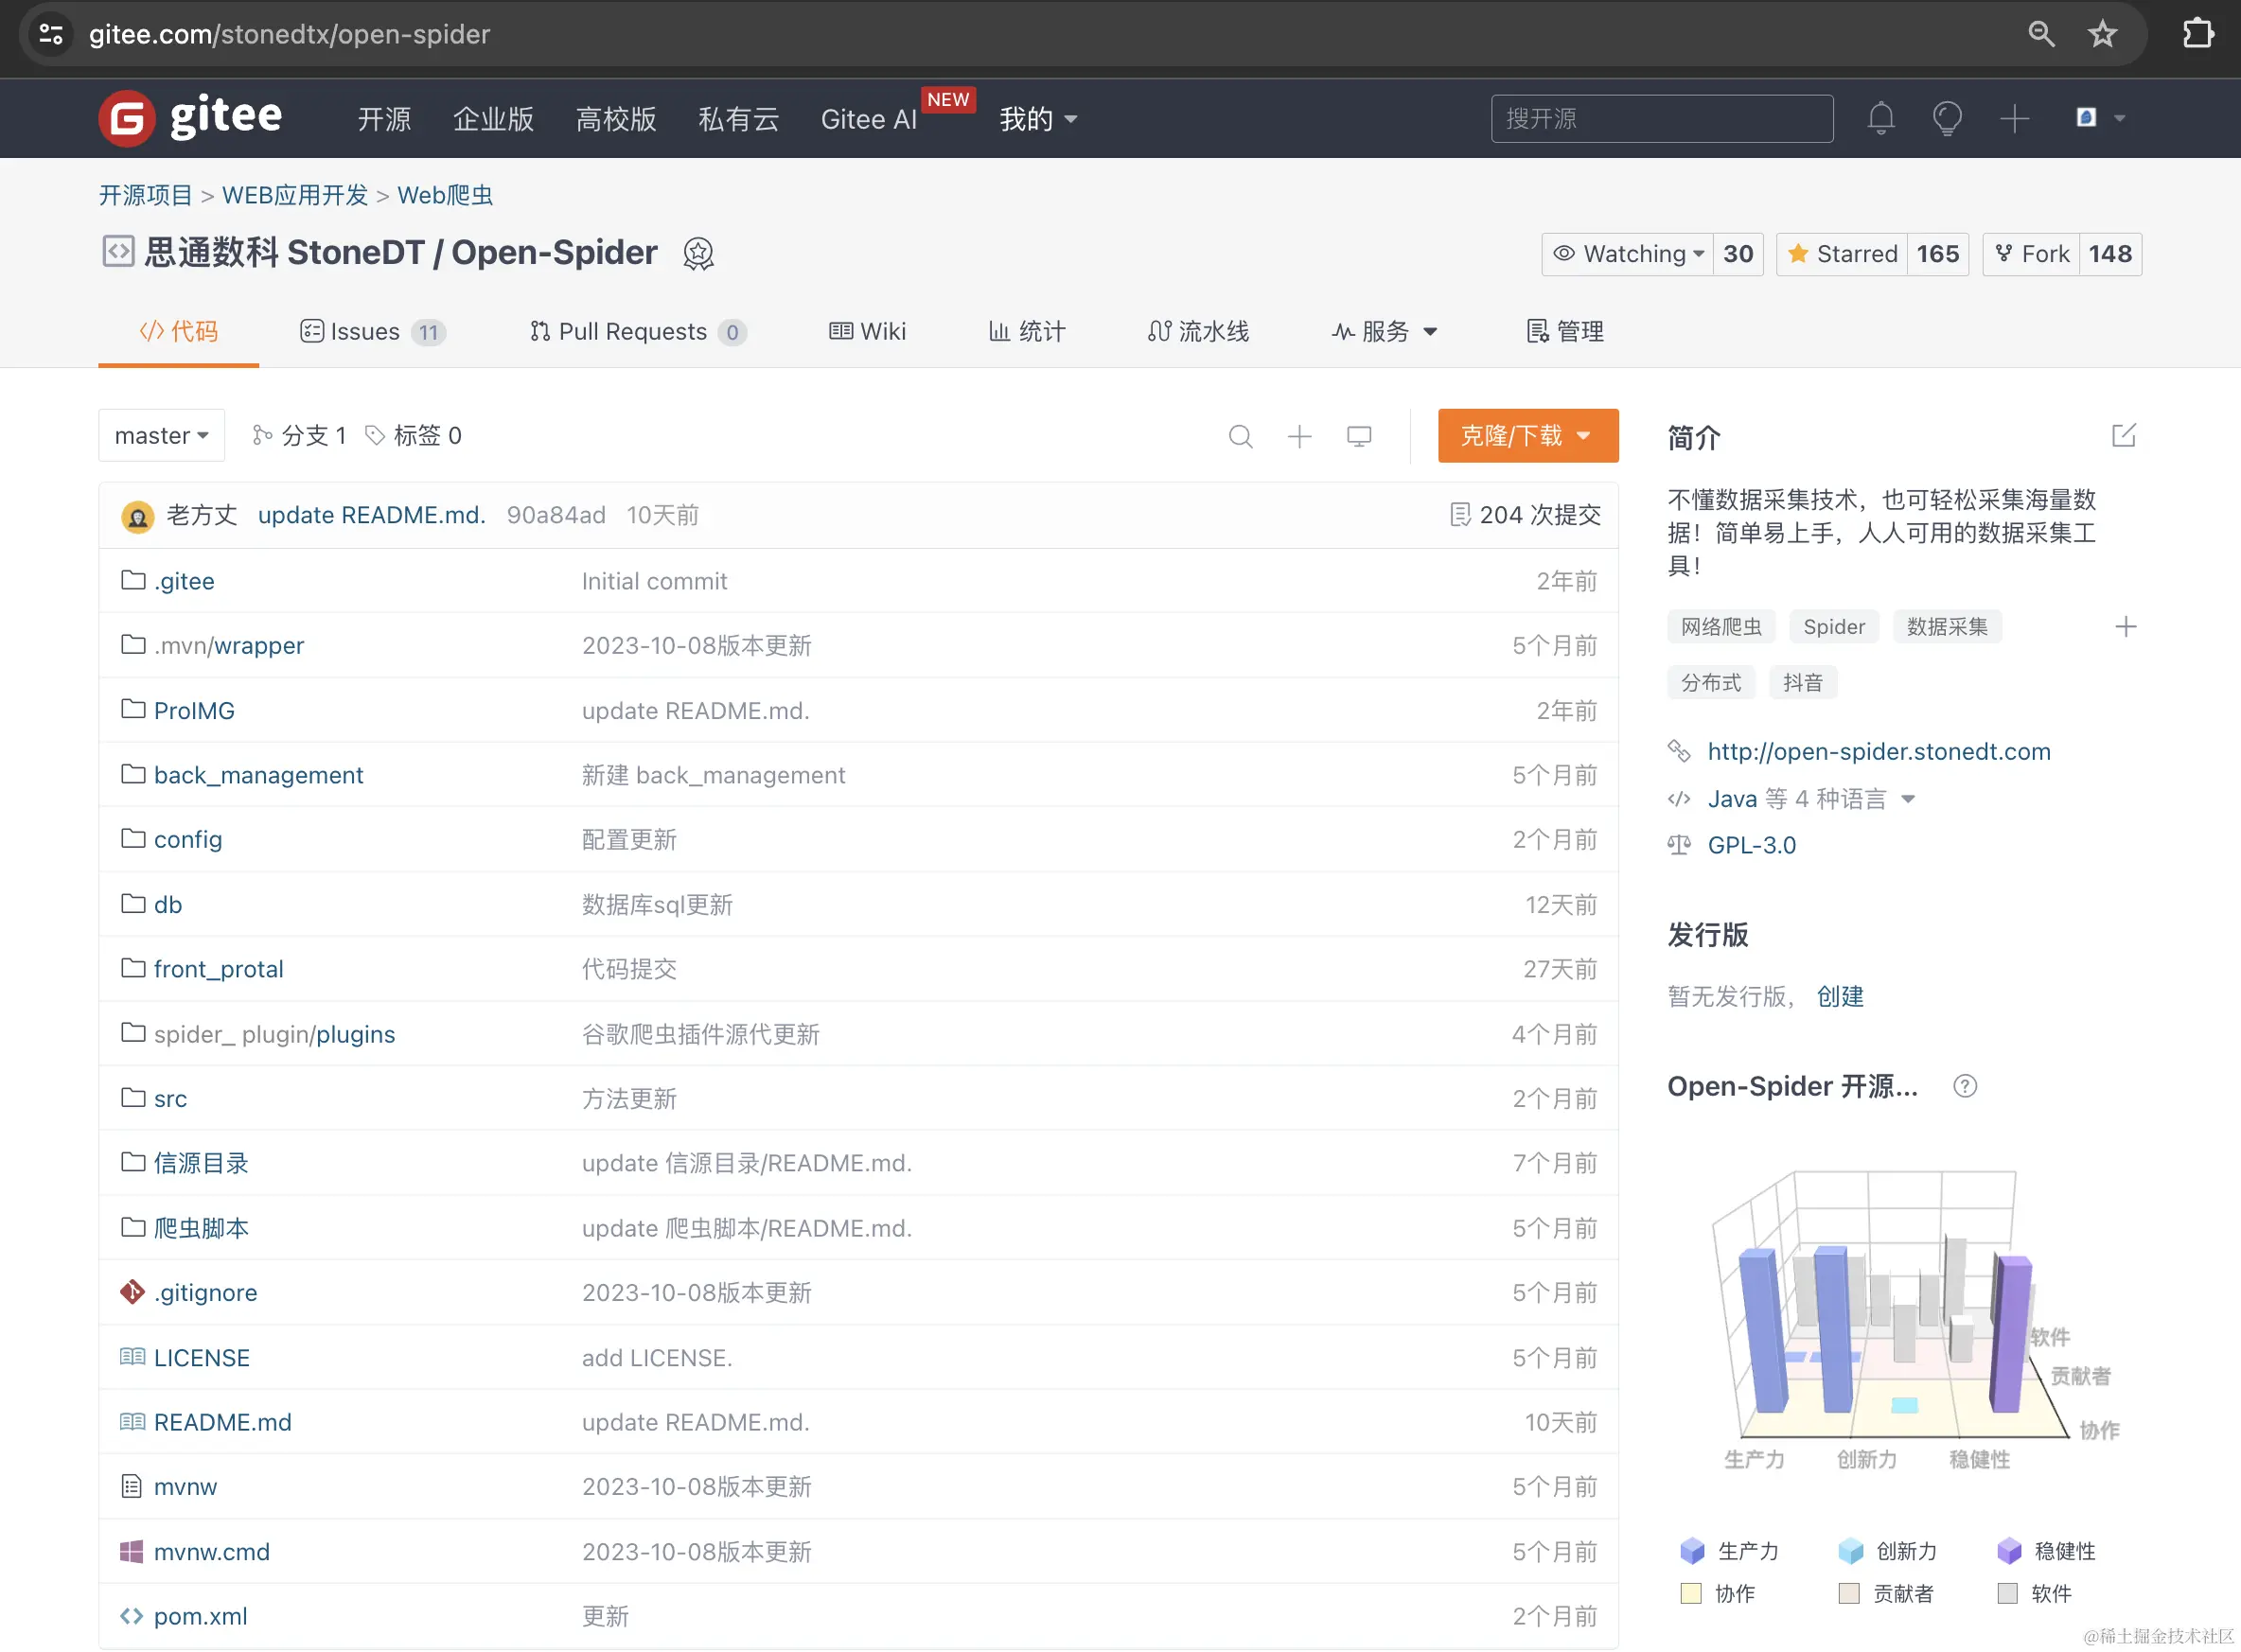This screenshot has width=2241, height=1652.
Task: Open the master branch dropdown
Action: coord(161,436)
